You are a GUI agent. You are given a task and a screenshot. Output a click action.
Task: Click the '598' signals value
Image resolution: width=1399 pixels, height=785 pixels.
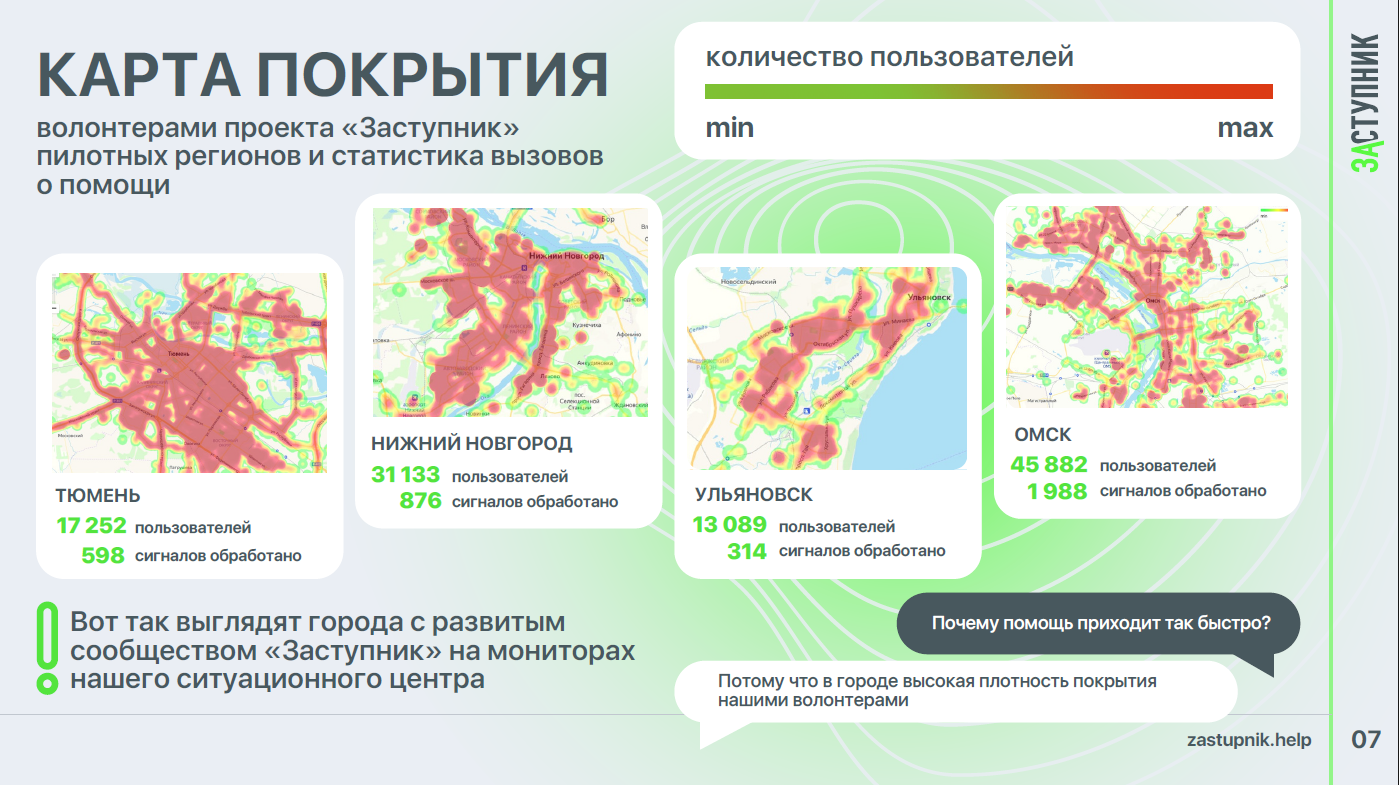(103, 555)
